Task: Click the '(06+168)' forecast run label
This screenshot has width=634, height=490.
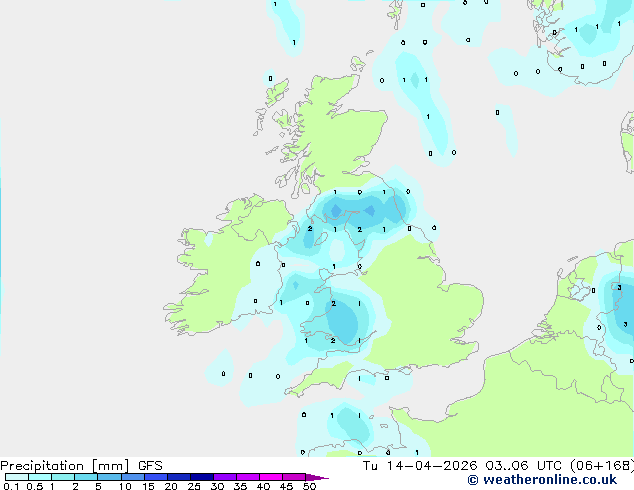Action: [602, 466]
